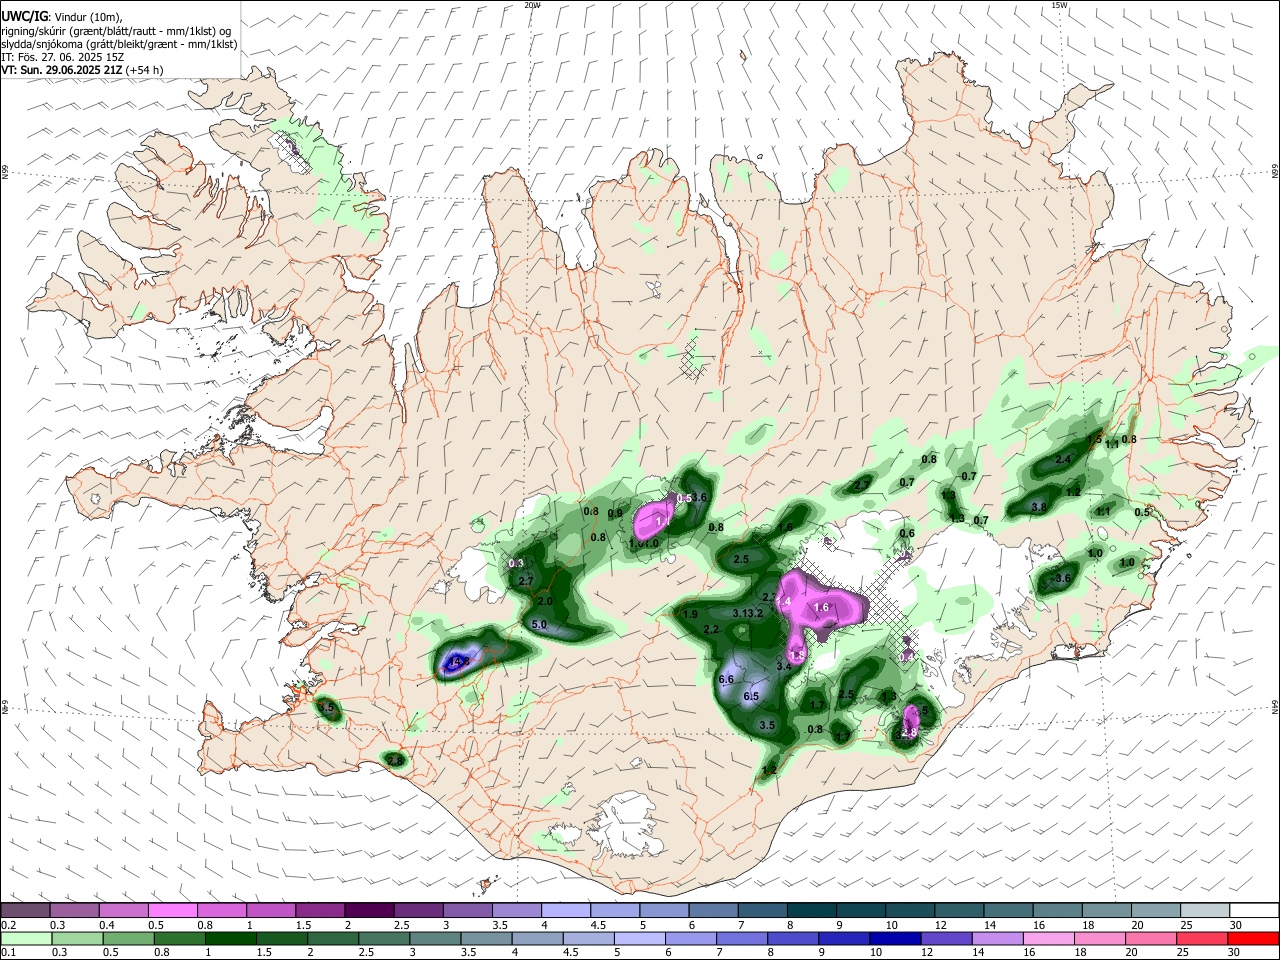Click the 6.5 rainfall value on the map
The height and width of the screenshot is (960, 1280).
pyautogui.click(x=751, y=696)
